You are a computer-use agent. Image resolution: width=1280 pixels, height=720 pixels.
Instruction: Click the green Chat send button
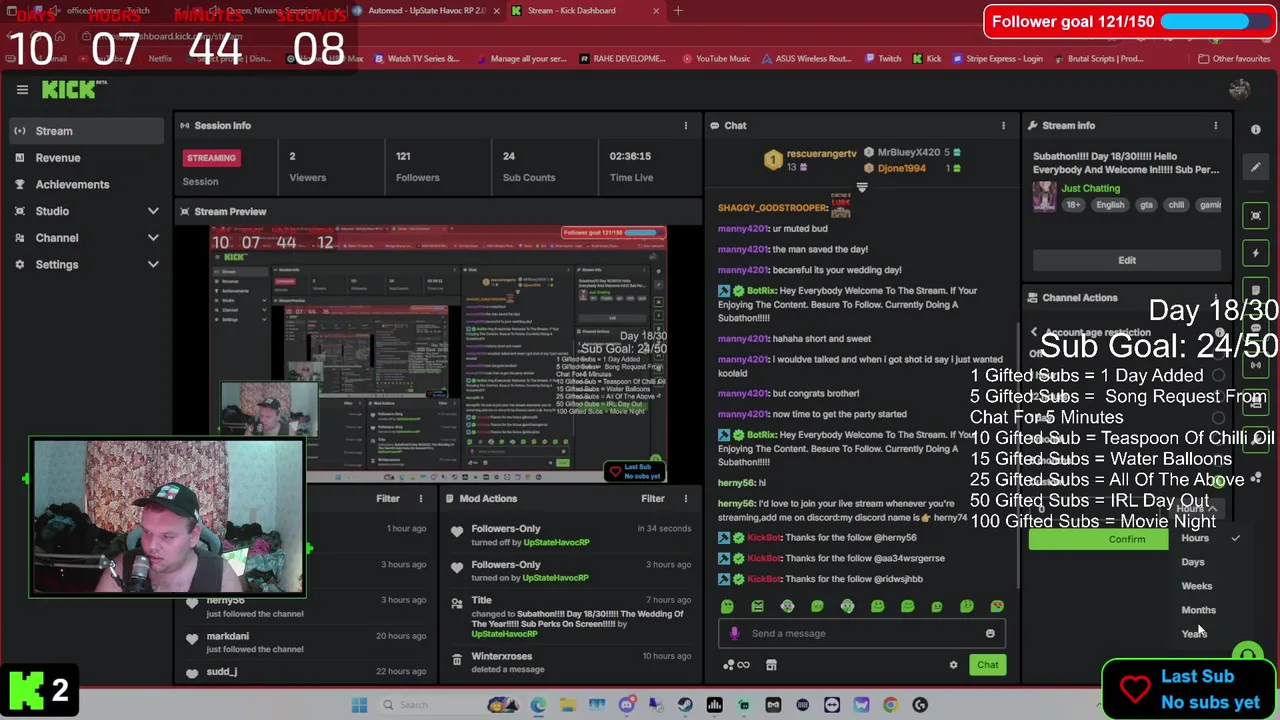coord(987,665)
